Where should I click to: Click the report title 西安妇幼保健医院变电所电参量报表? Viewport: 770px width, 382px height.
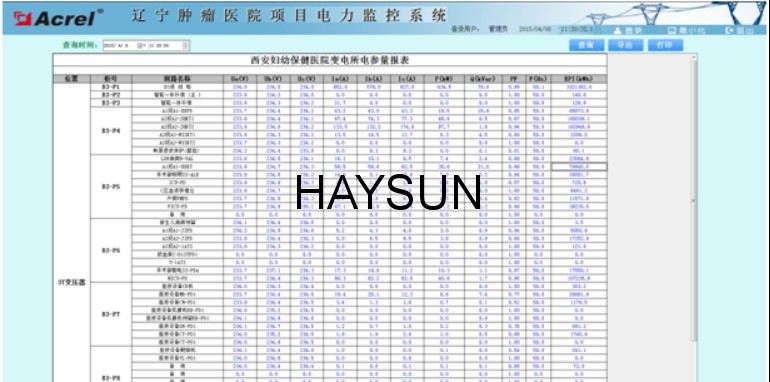click(x=330, y=60)
